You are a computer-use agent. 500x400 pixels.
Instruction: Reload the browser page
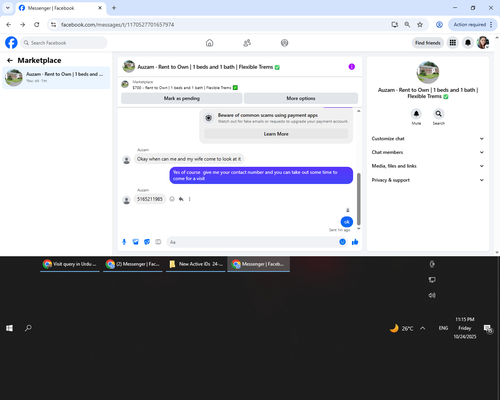pos(37,25)
